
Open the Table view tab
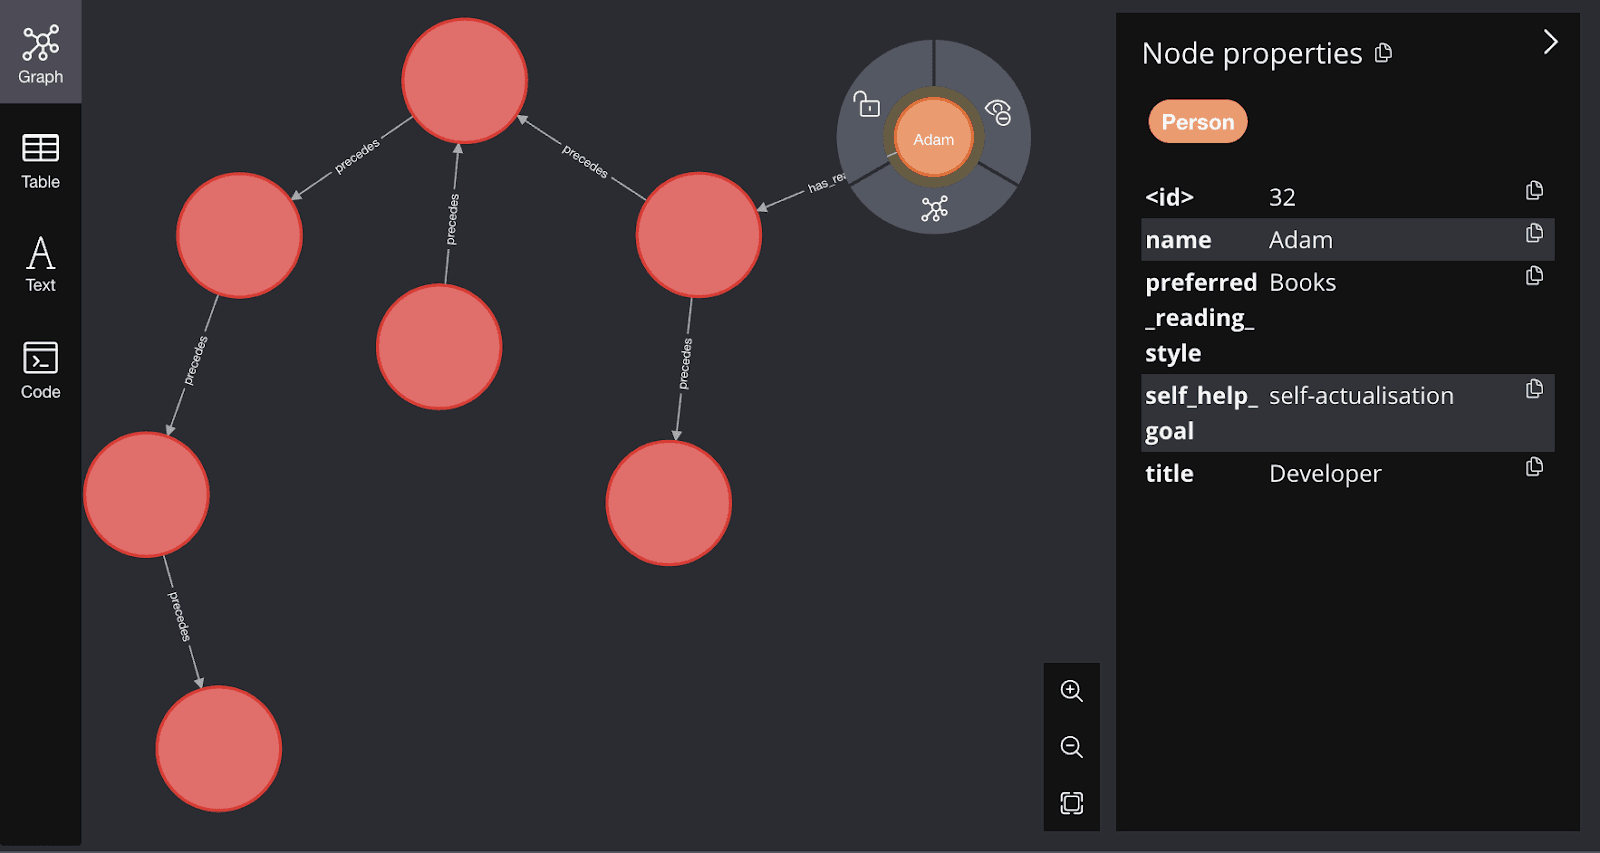coord(40,161)
